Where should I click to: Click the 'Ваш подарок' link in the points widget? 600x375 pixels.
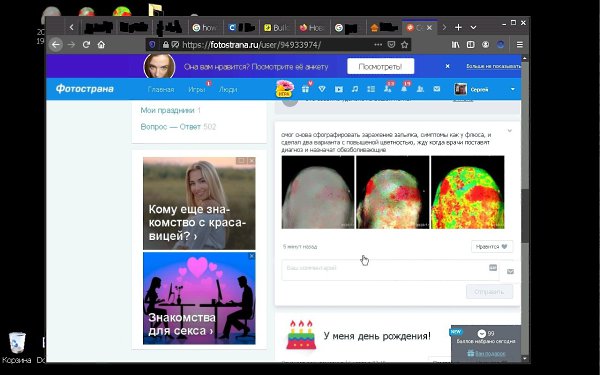click(486, 354)
